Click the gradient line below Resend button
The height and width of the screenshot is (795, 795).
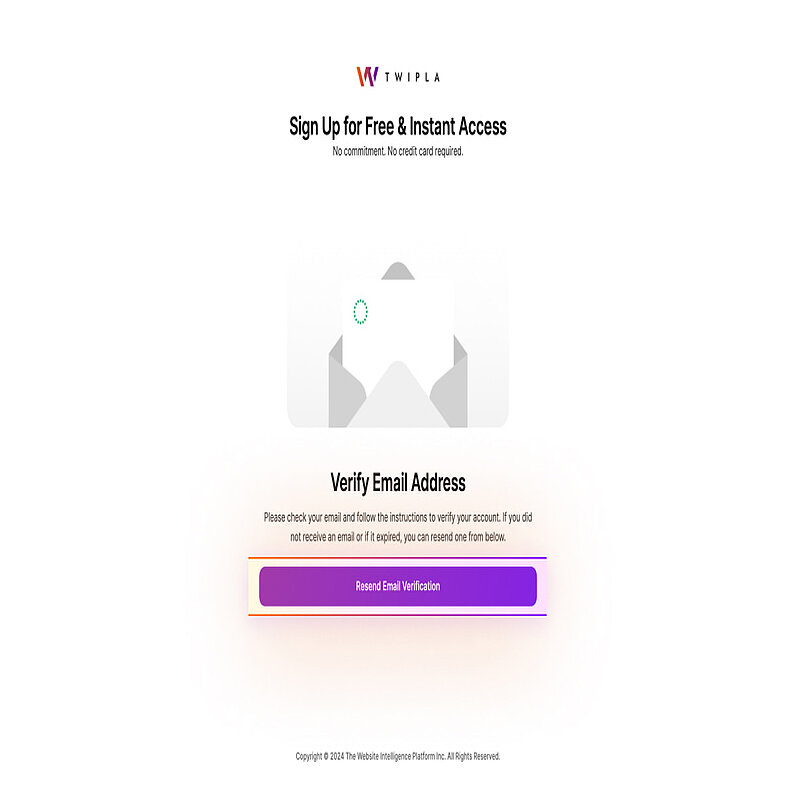pyautogui.click(x=398, y=615)
